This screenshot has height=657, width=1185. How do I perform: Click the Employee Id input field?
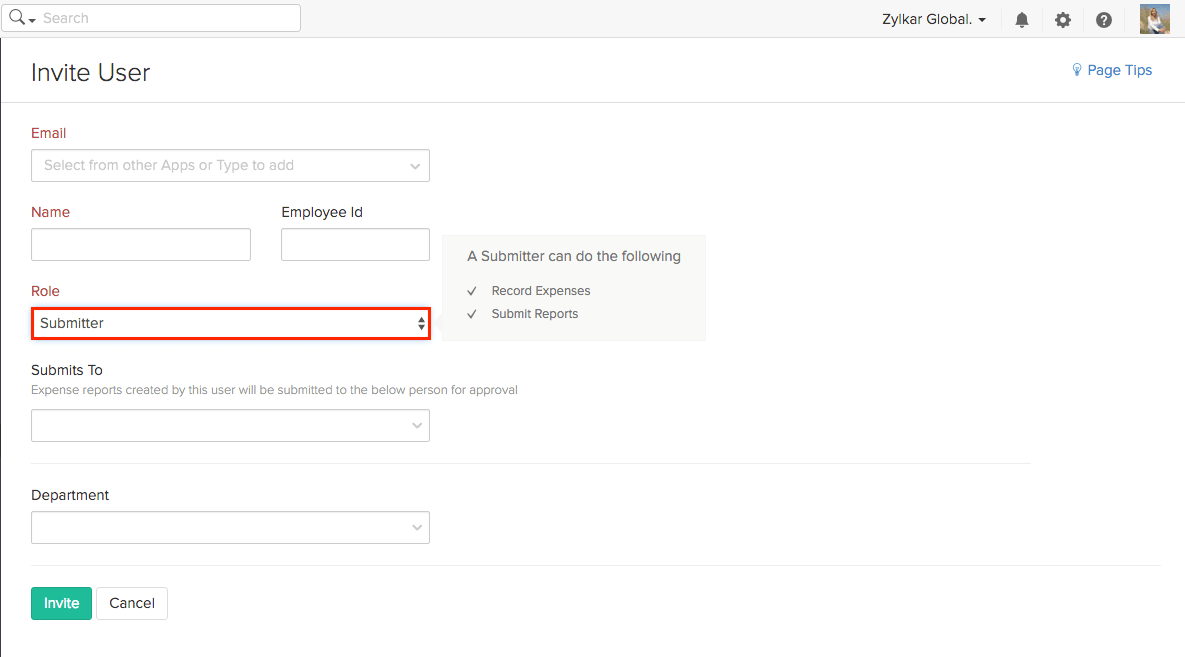point(355,244)
